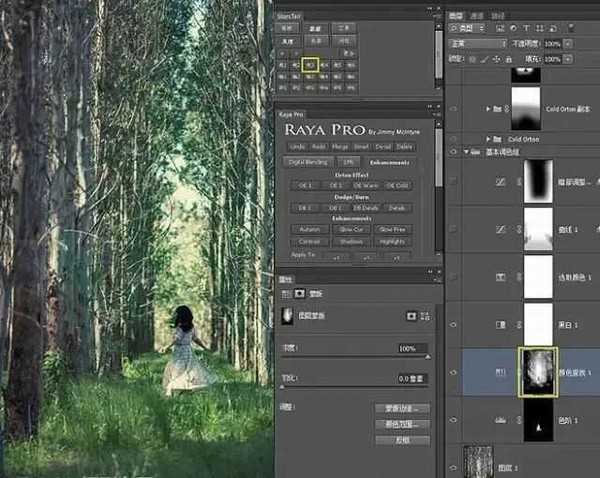Screen dimensions: 600x478
Task: Collapse the 基本调色组 layer group
Action: coord(468,153)
